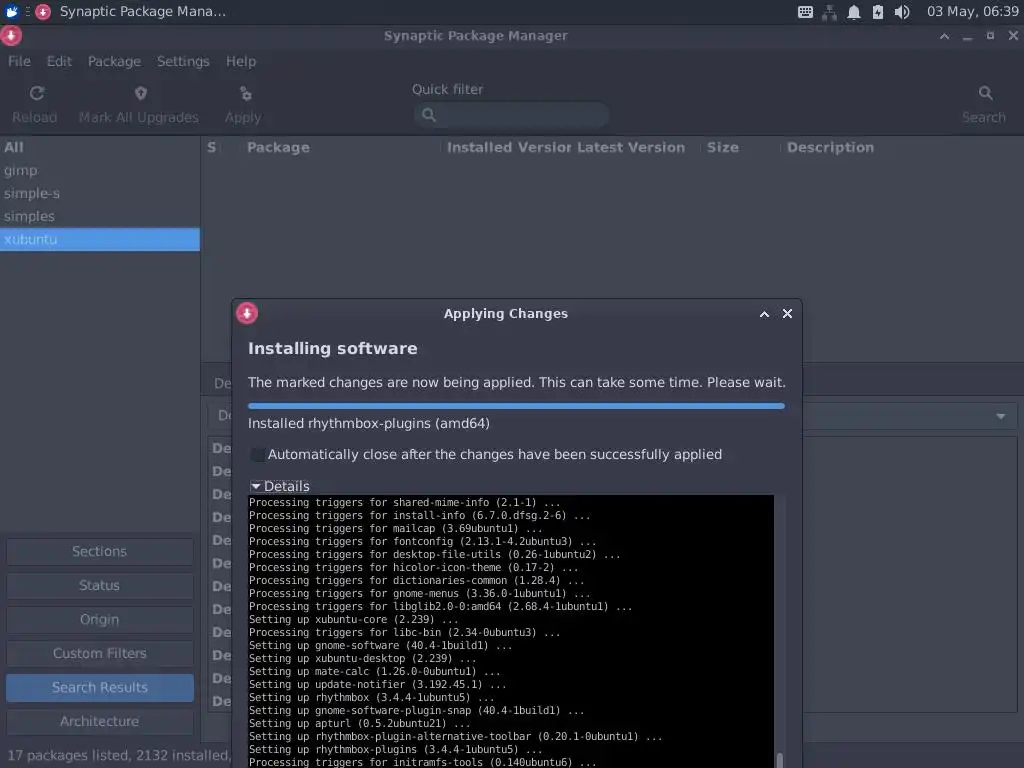Sort by the Package column header
Screen dimensions: 1024x768
point(278,148)
